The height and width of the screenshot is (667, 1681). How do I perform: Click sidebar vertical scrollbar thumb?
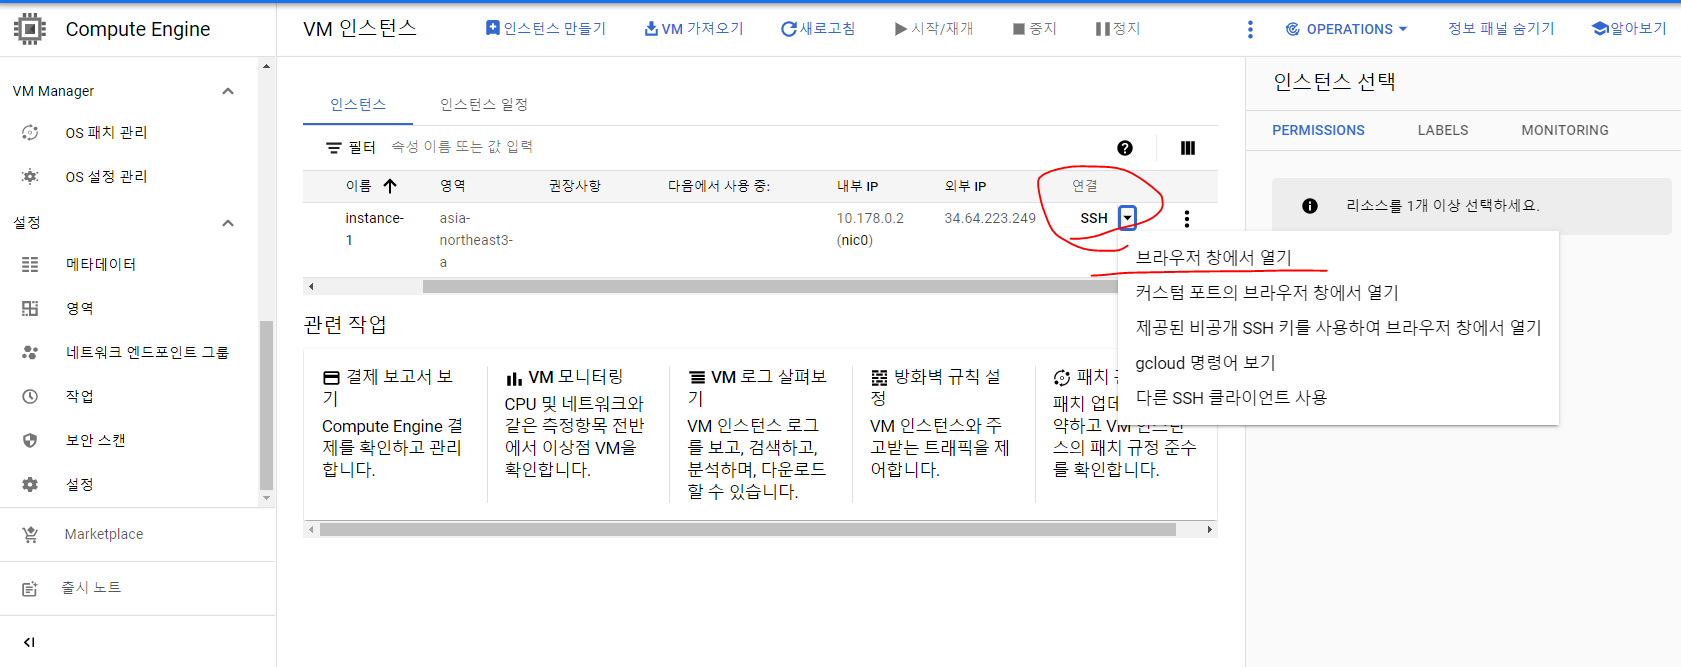pyautogui.click(x=266, y=405)
